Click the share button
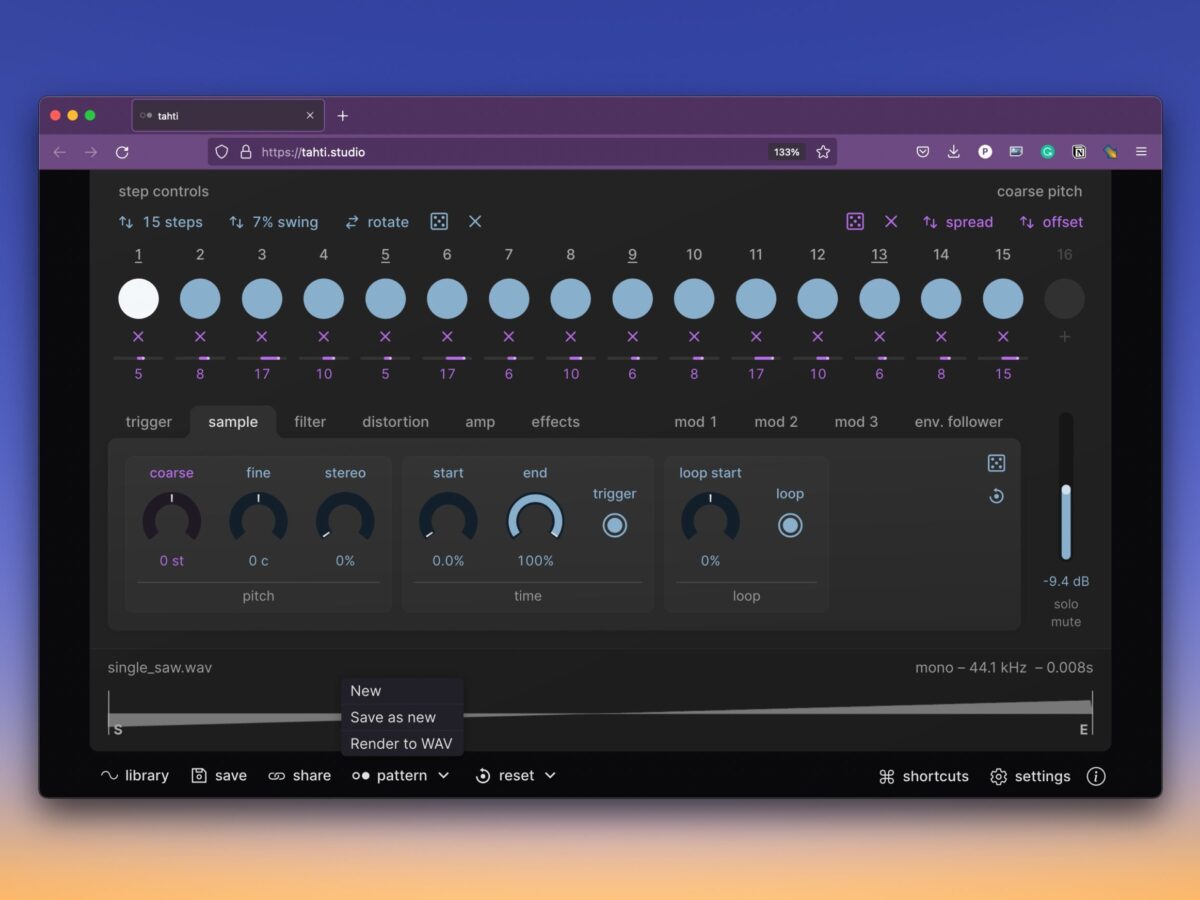The width and height of the screenshot is (1200, 900). pos(300,776)
